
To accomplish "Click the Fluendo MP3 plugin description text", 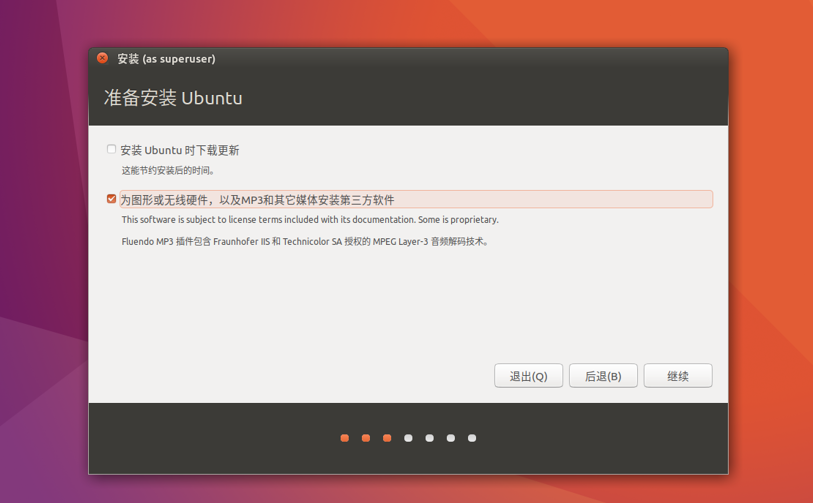I will pyautogui.click(x=305, y=242).
